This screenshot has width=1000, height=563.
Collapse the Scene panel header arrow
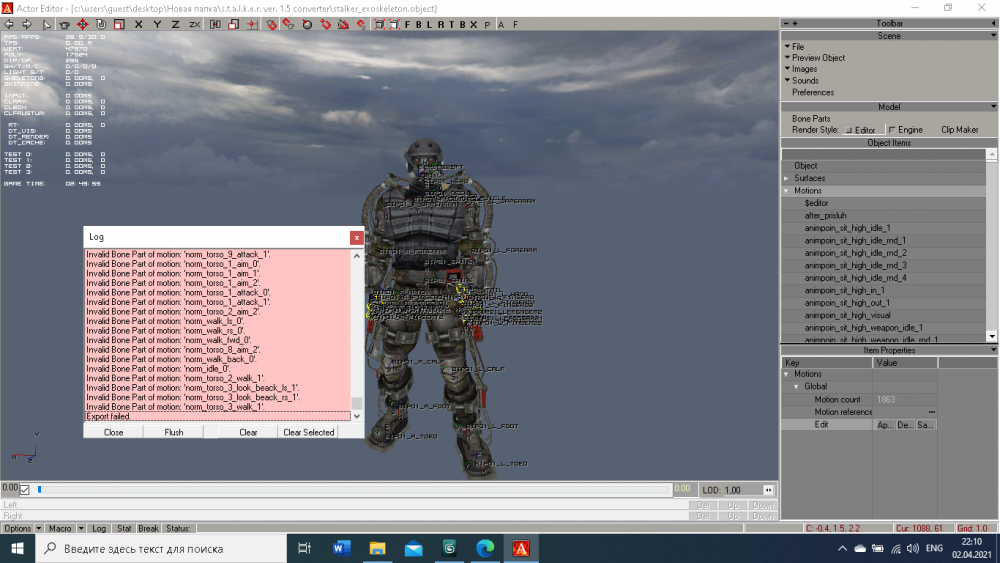(x=993, y=36)
